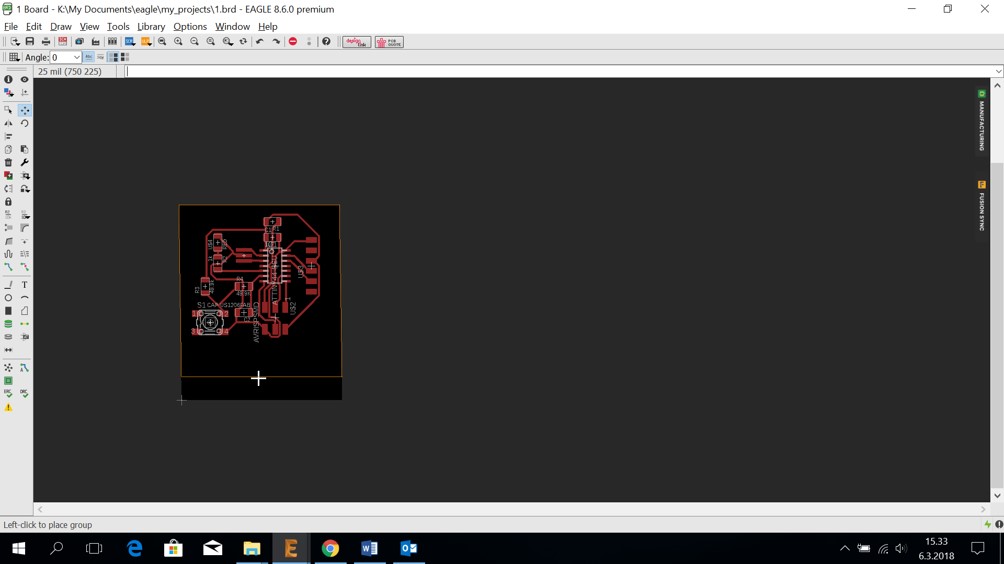This screenshot has height=564, width=1004.
Task: Select the Signal tool
Action: tap(24, 324)
